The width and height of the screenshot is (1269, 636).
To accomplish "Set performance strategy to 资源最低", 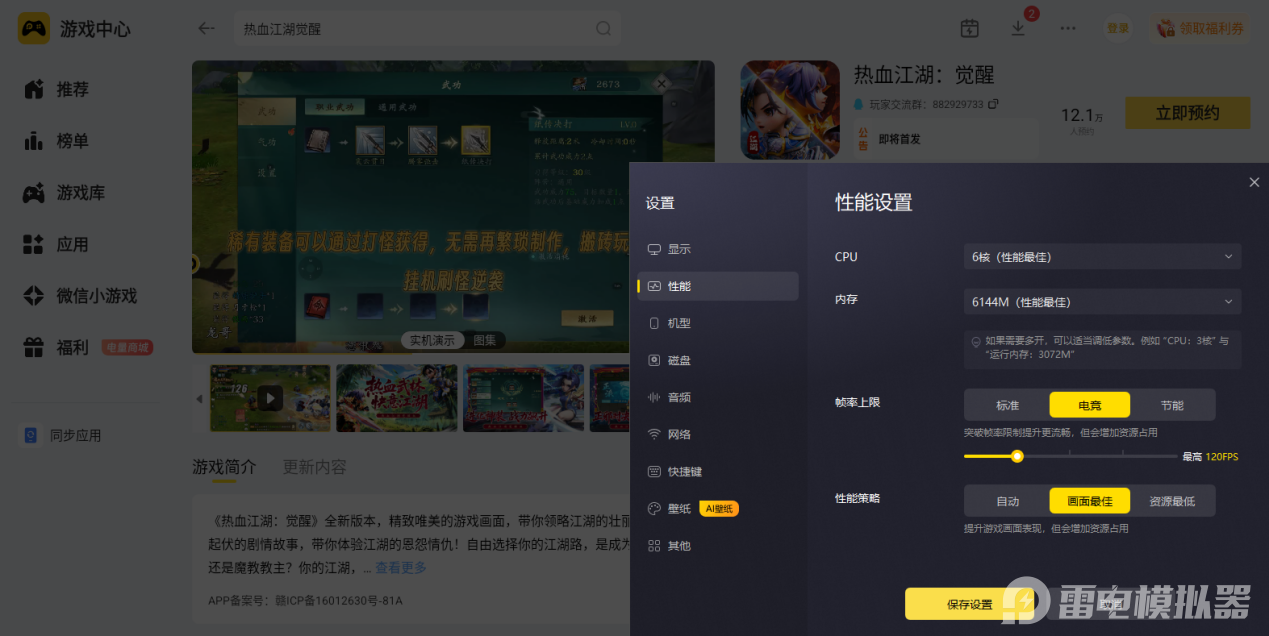I will click(1172, 501).
